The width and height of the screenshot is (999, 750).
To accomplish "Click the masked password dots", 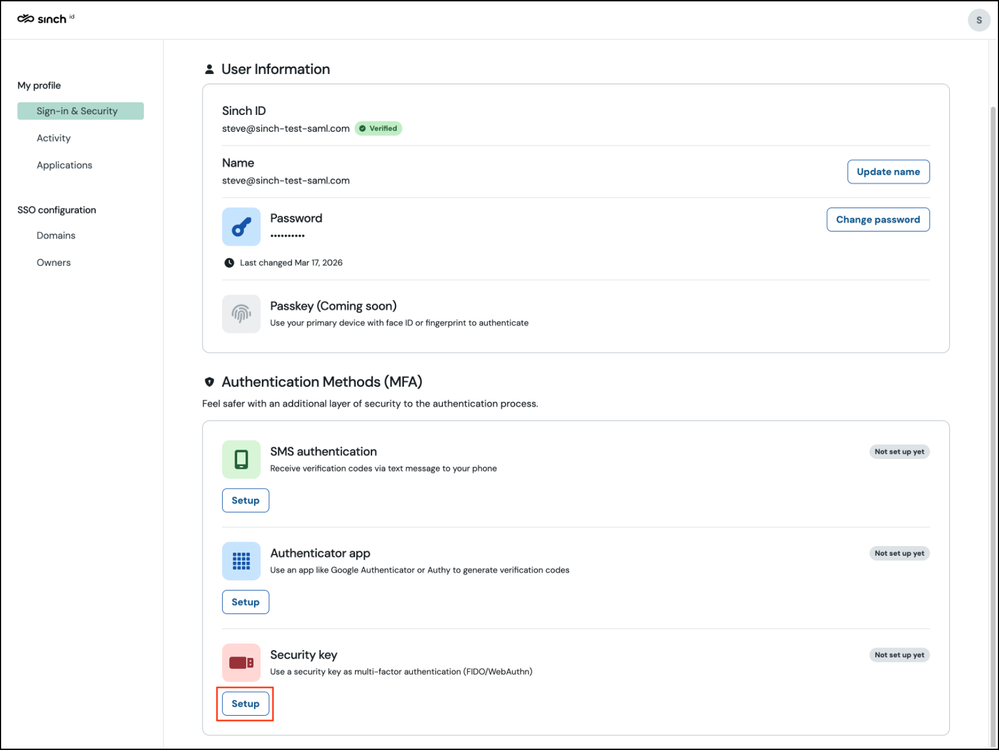I will pos(287,236).
